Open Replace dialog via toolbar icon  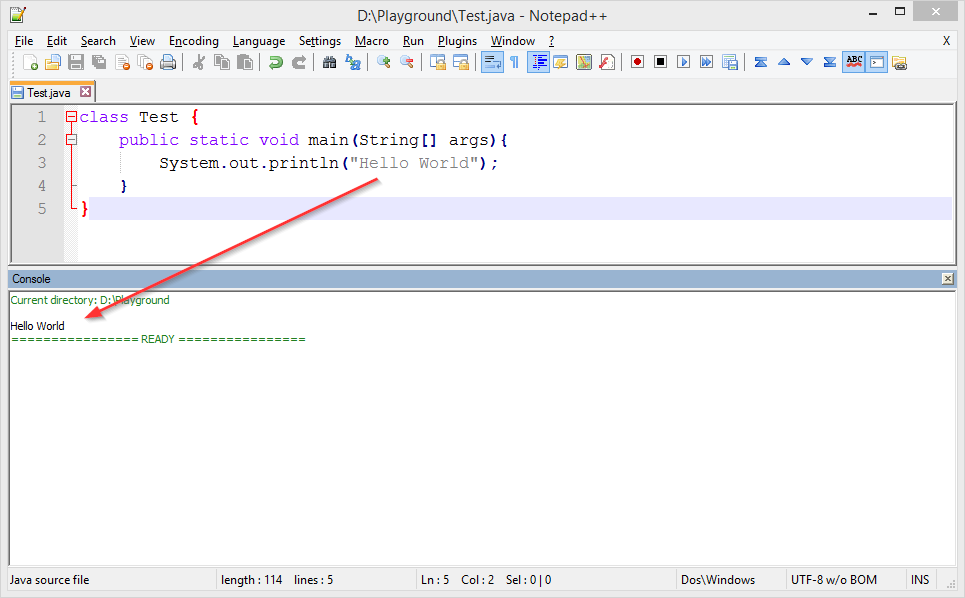click(x=353, y=62)
